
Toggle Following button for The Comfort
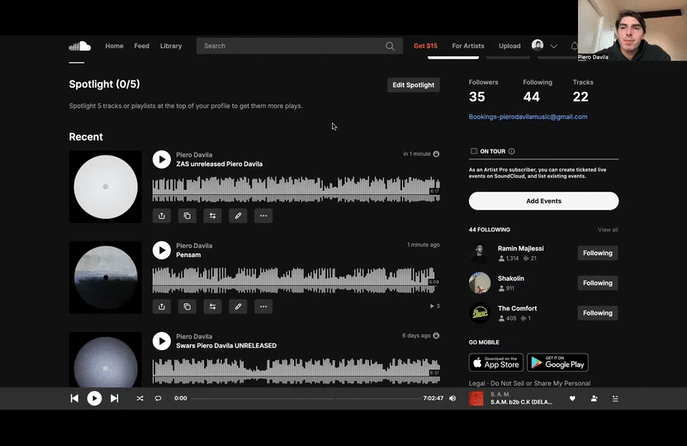pos(598,313)
